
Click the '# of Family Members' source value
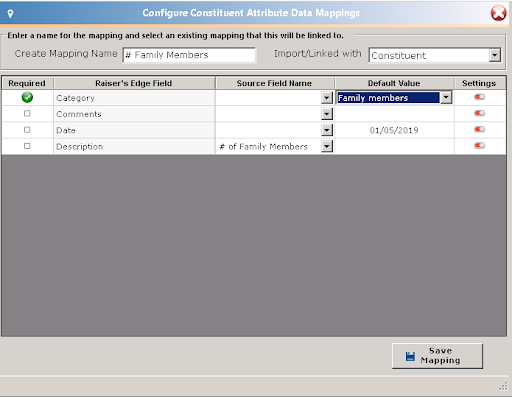[x=263, y=146]
